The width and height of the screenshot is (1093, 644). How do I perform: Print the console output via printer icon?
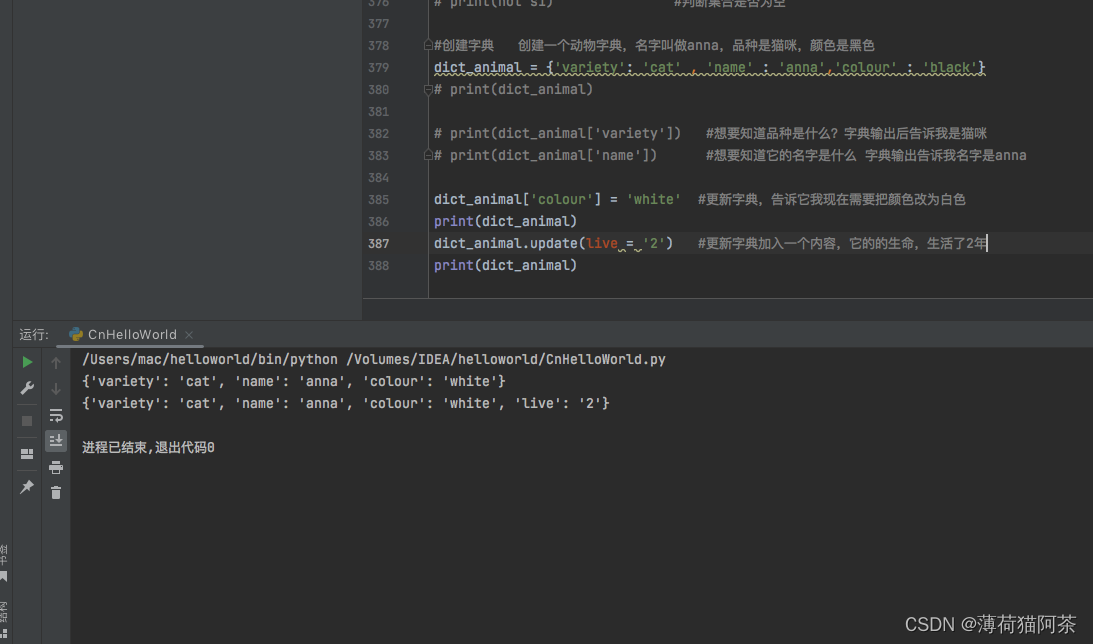click(55, 466)
